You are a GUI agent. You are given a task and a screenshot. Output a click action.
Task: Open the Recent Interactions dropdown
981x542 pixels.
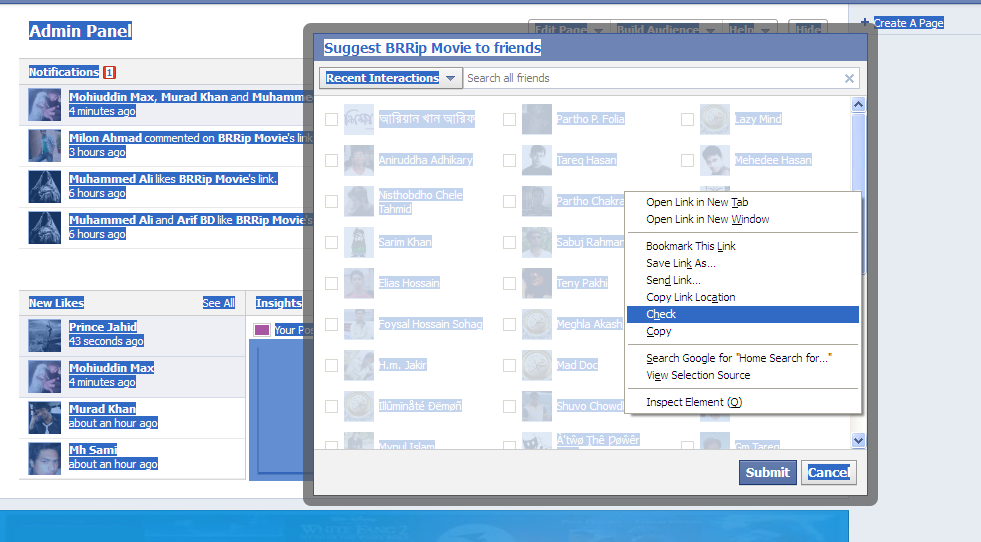coord(391,78)
